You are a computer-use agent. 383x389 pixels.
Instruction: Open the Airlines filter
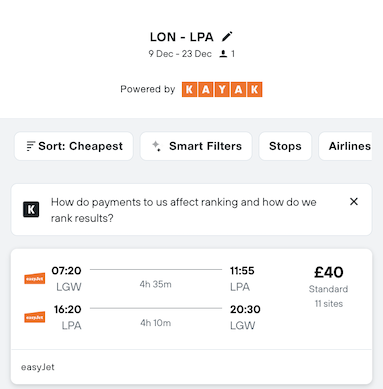tap(346, 146)
